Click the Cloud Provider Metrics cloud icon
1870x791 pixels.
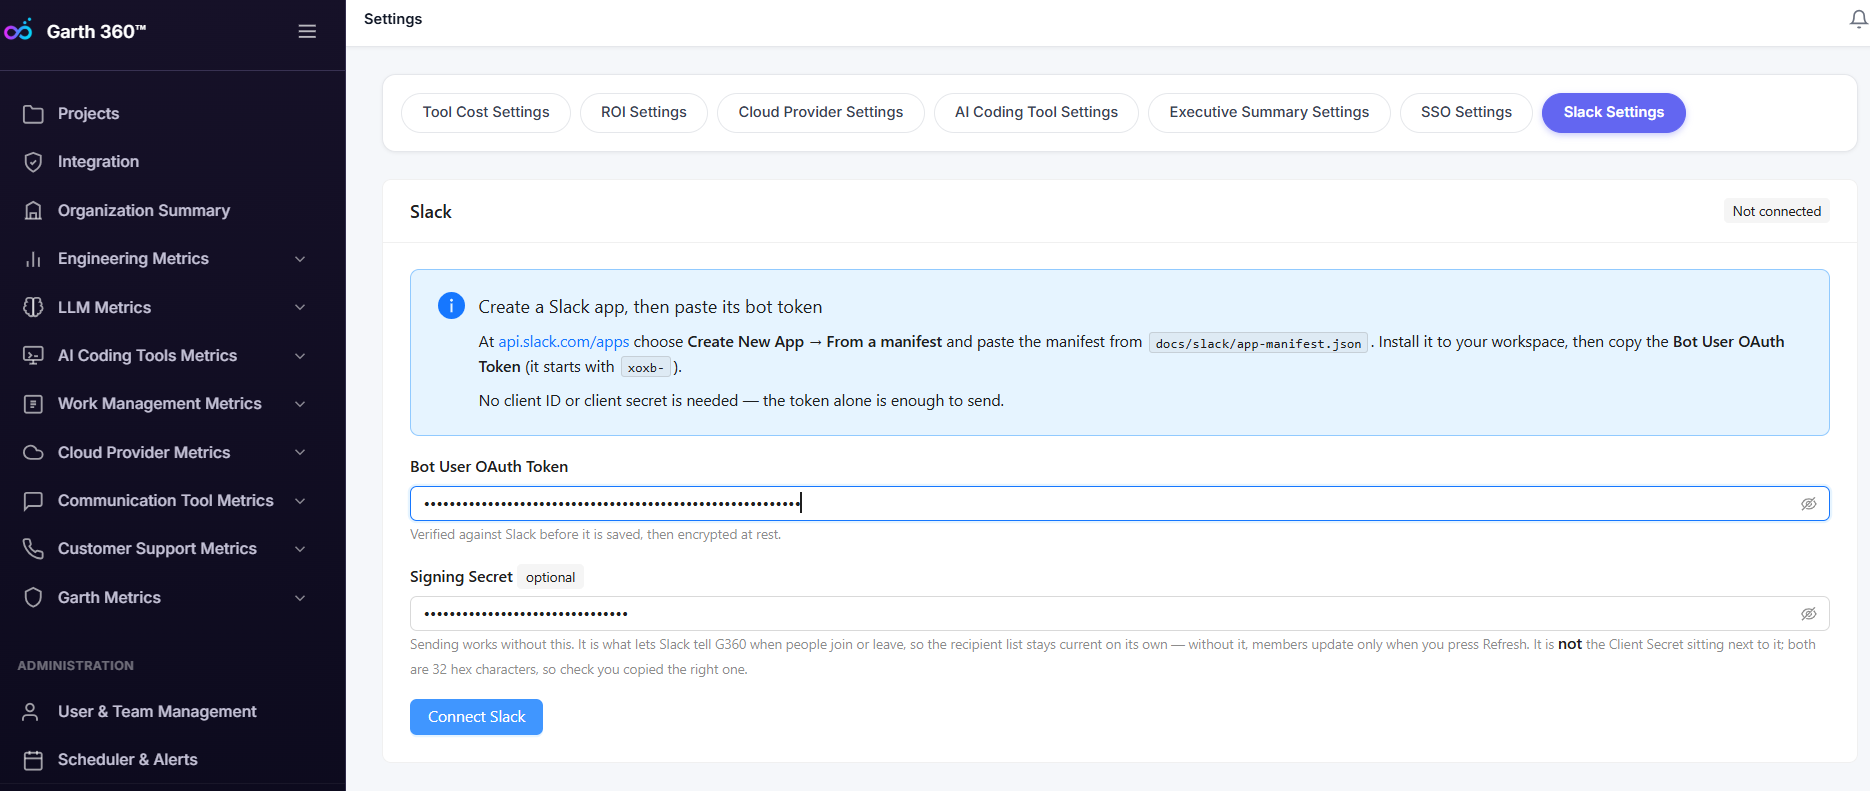(x=33, y=452)
